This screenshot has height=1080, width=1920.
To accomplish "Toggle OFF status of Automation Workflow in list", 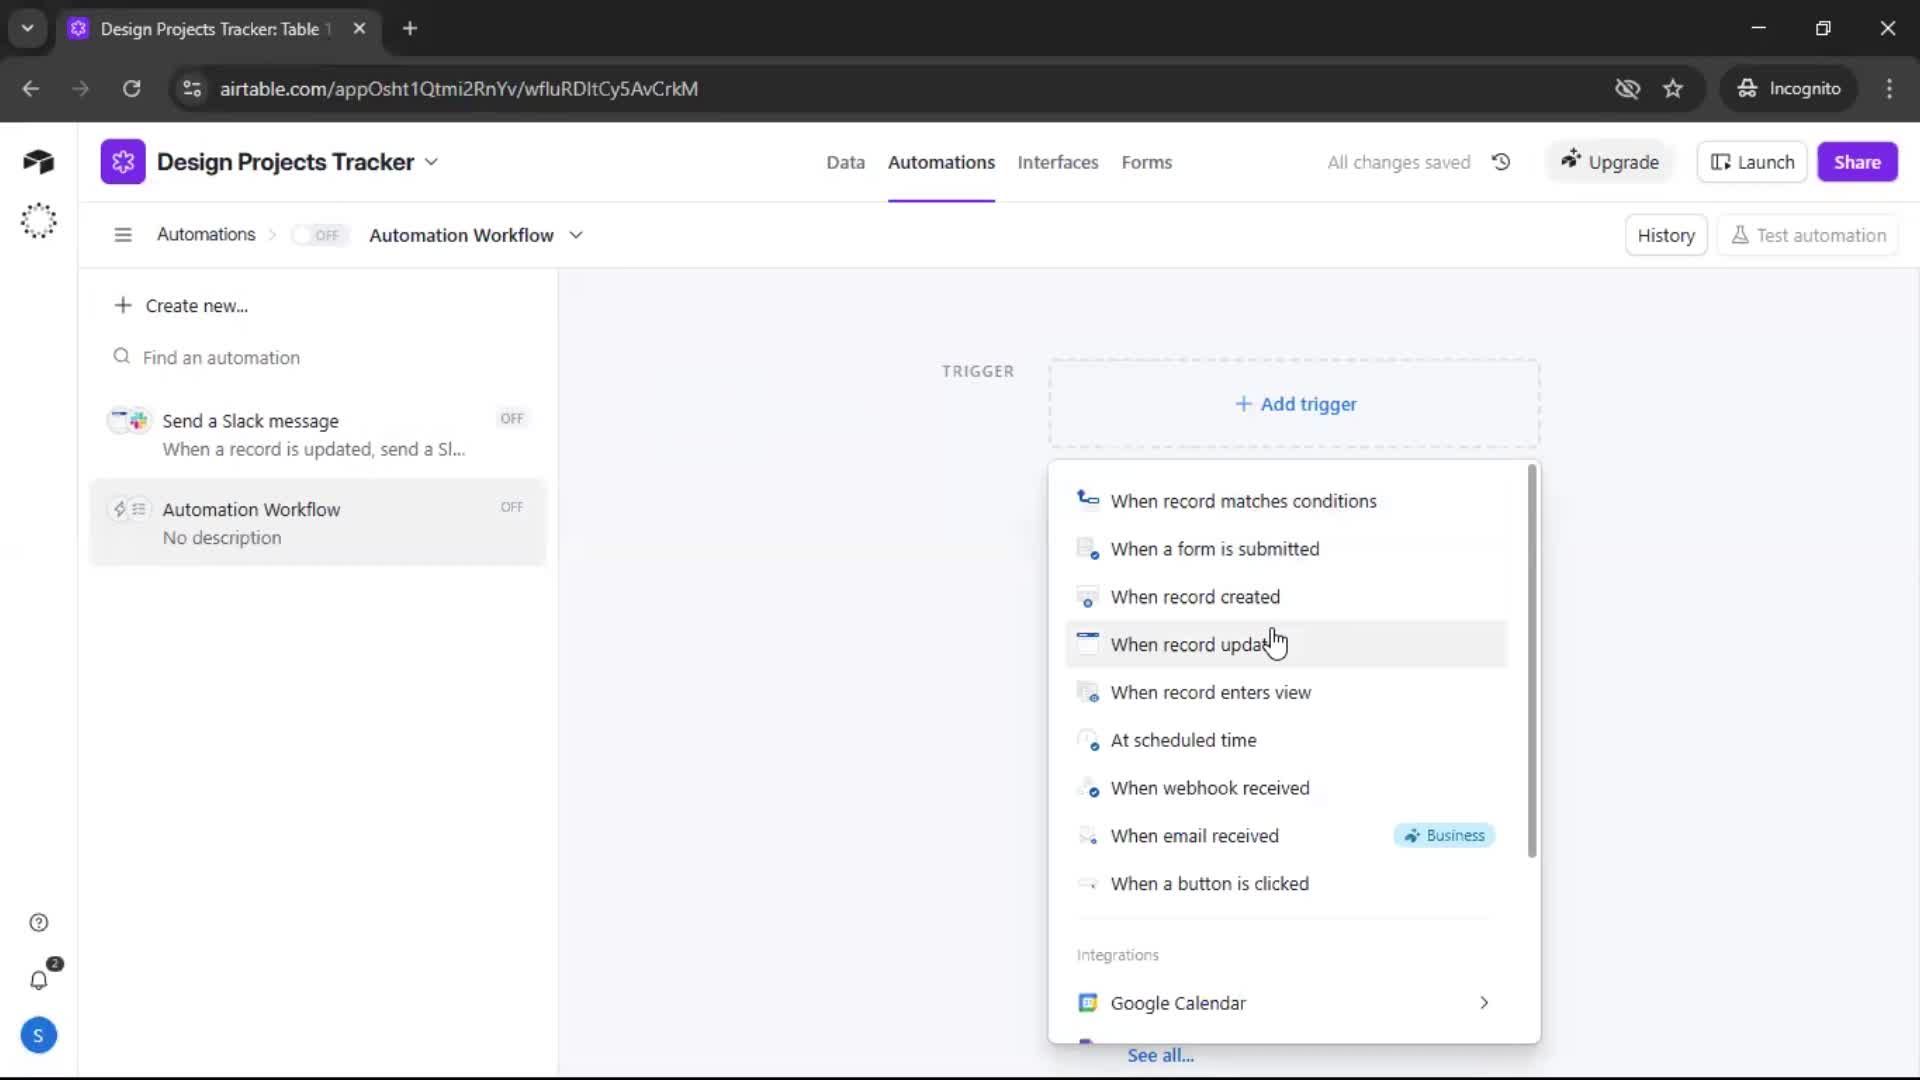I will click(512, 507).
